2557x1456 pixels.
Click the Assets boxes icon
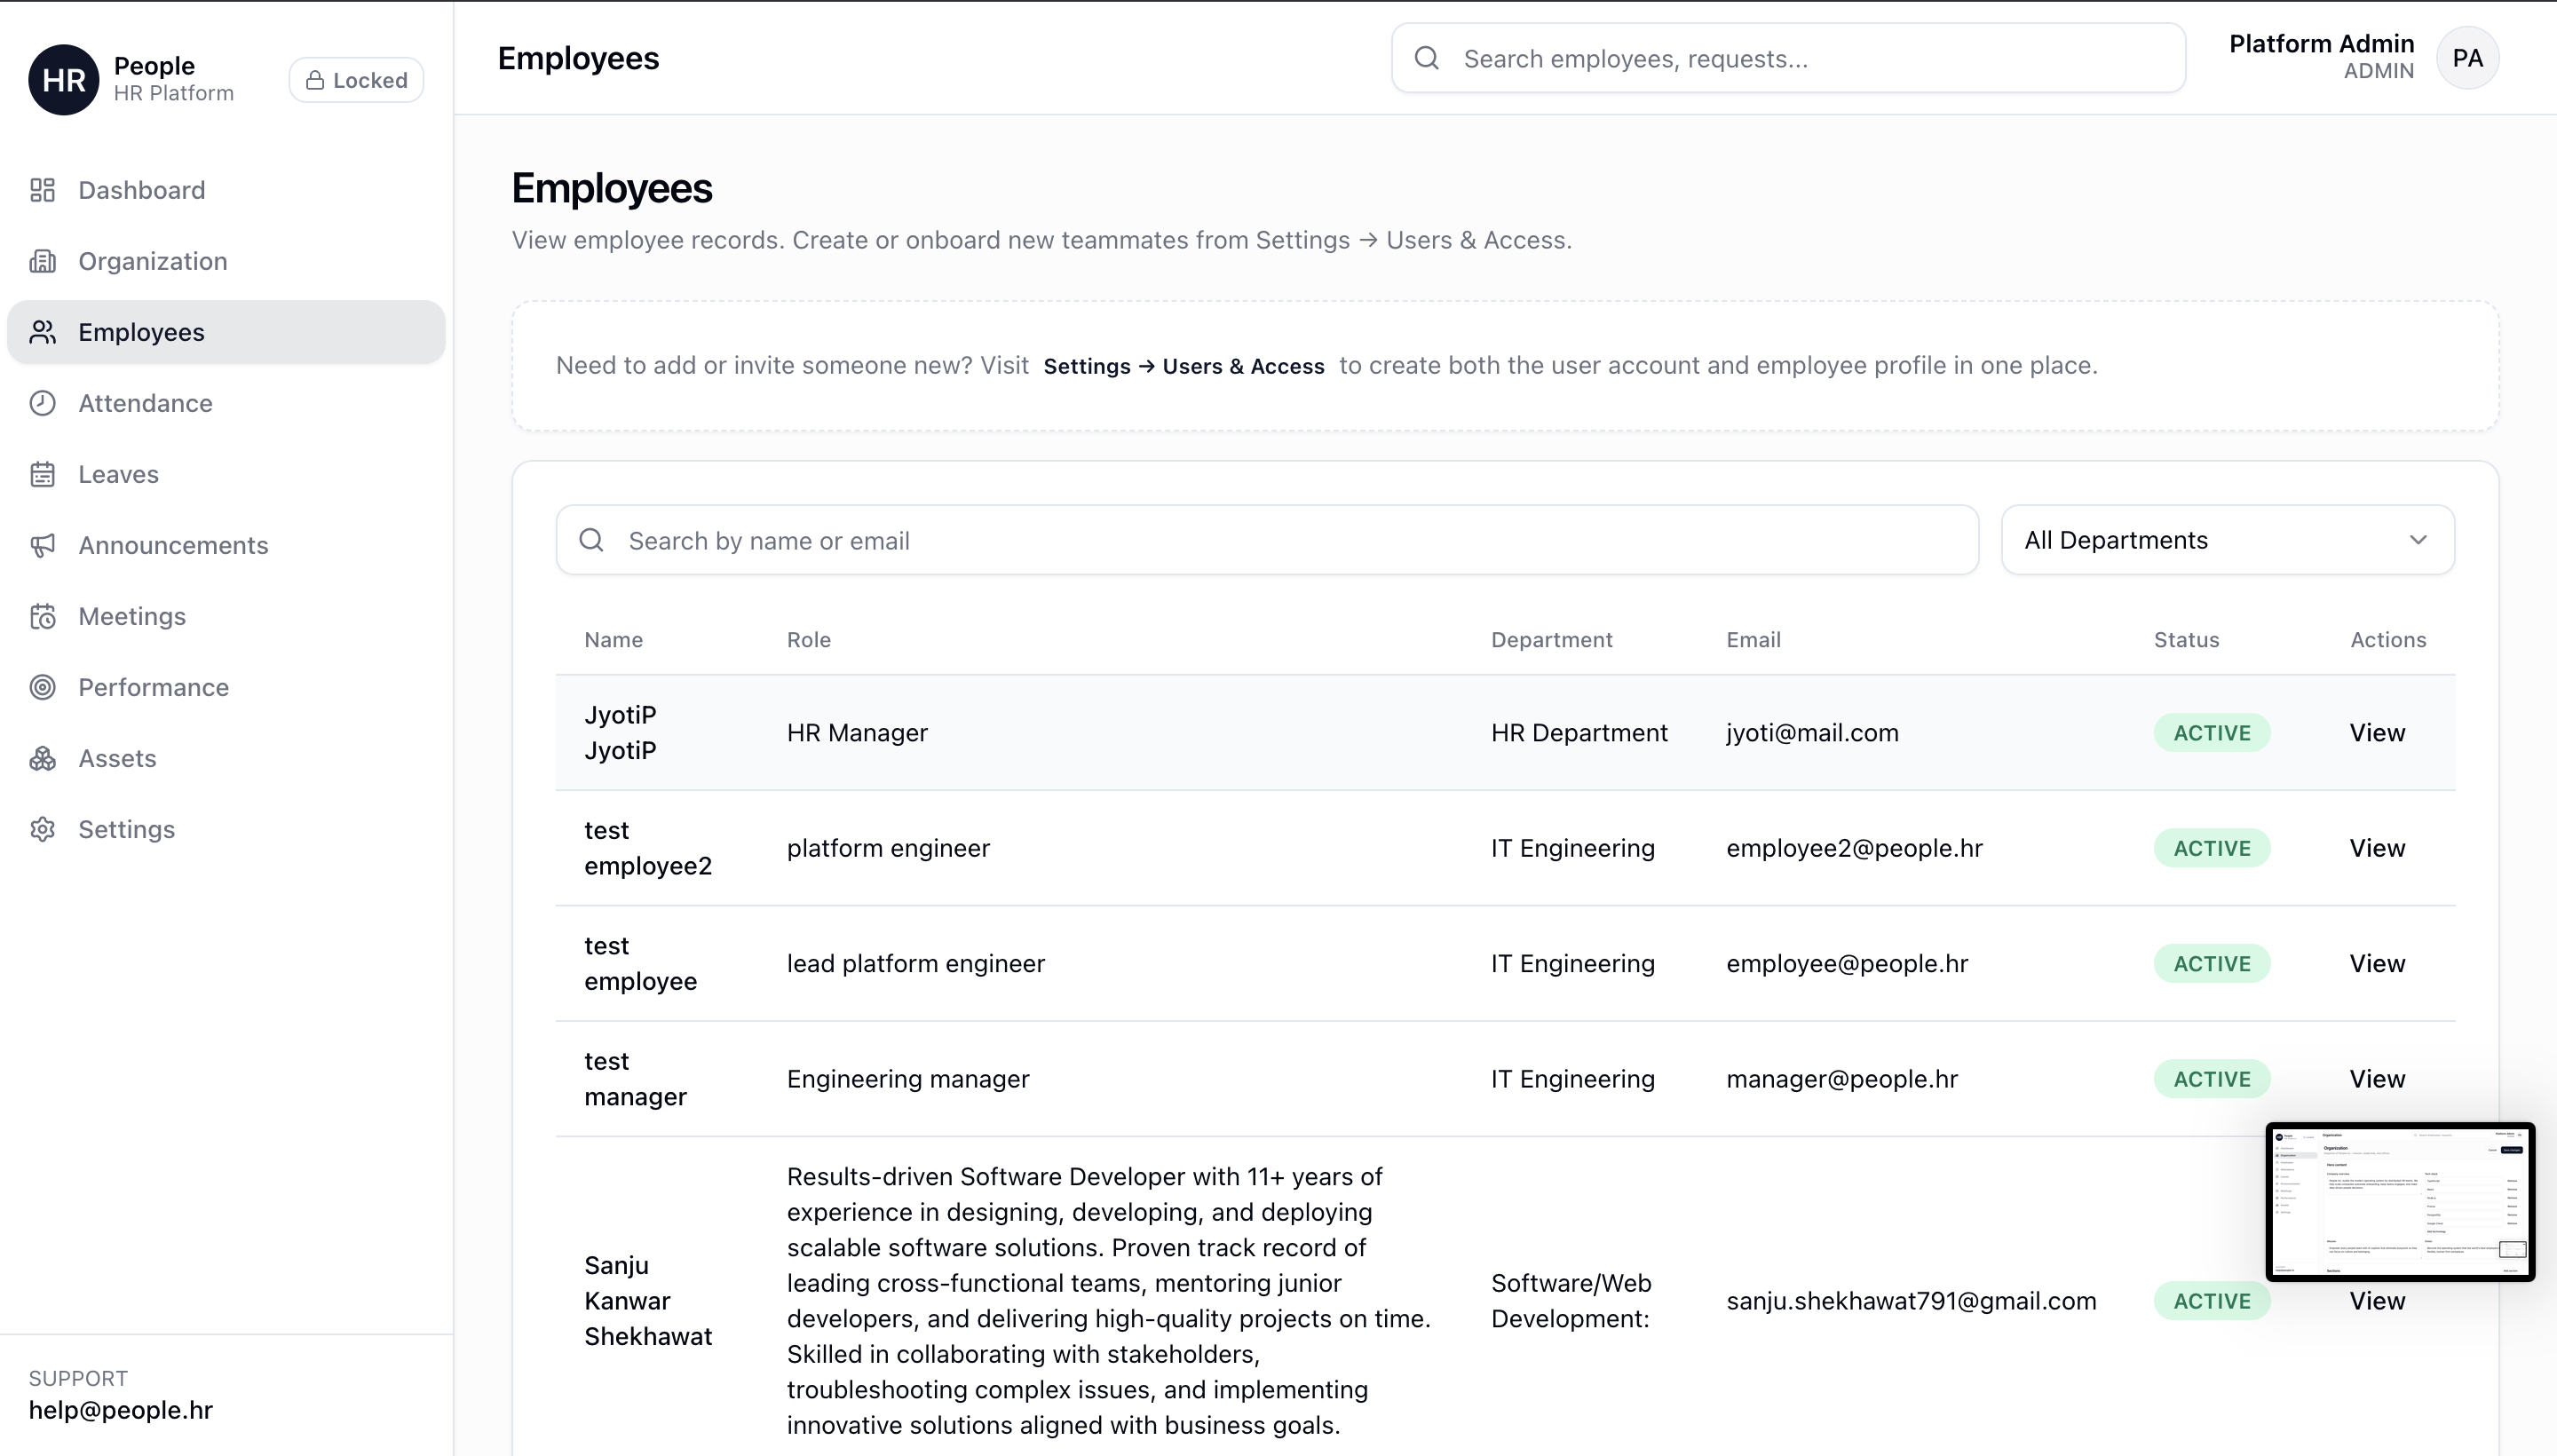pos(42,758)
